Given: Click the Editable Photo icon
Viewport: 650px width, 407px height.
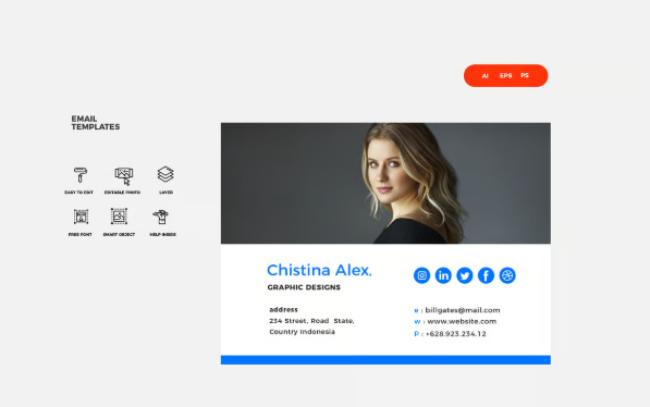Looking at the screenshot, I should coord(124,176).
